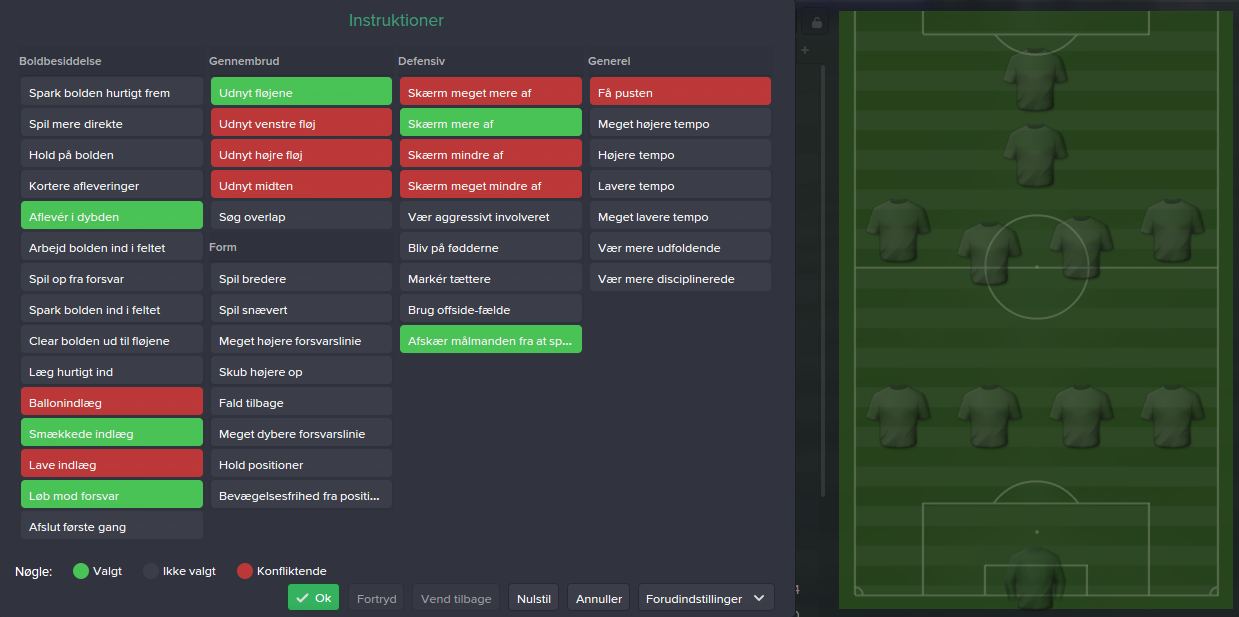Viewport: 1239px width, 617px height.
Task: Open the Forudindstillinger dropdown
Action: point(706,598)
